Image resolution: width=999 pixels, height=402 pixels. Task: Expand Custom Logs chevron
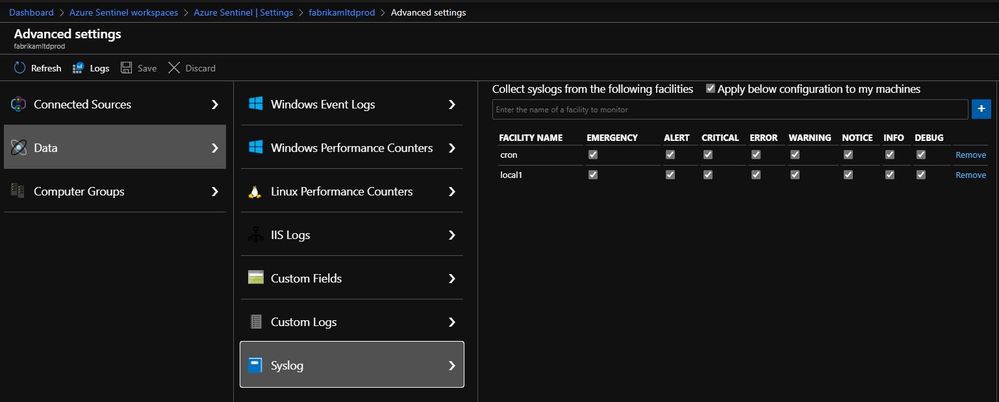point(452,322)
